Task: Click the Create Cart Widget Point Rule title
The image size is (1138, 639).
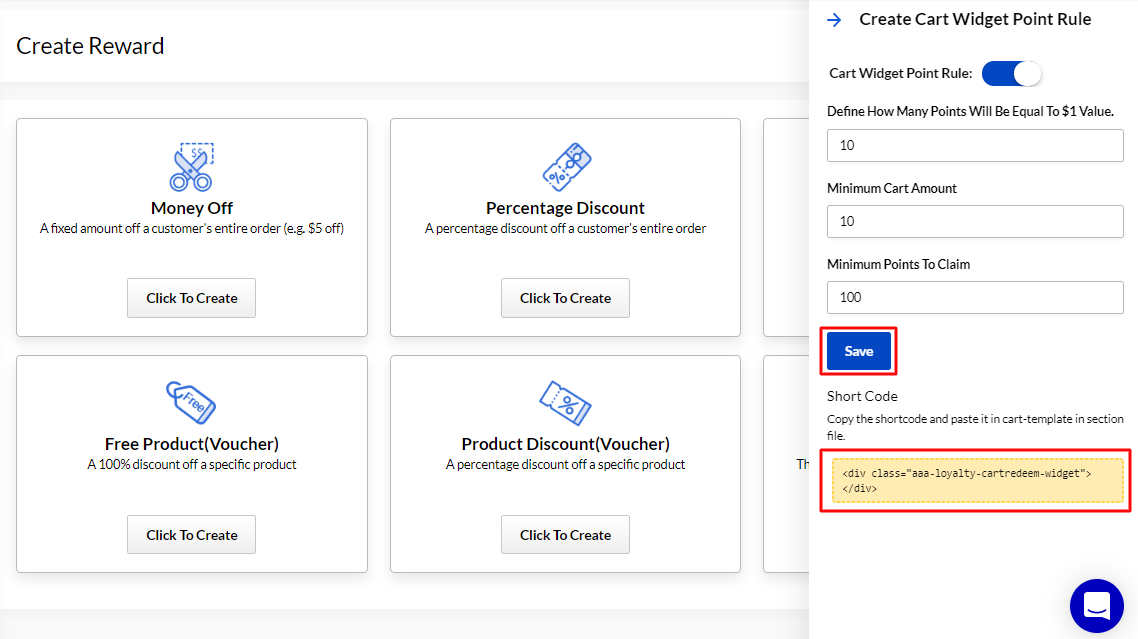Action: click(976, 19)
